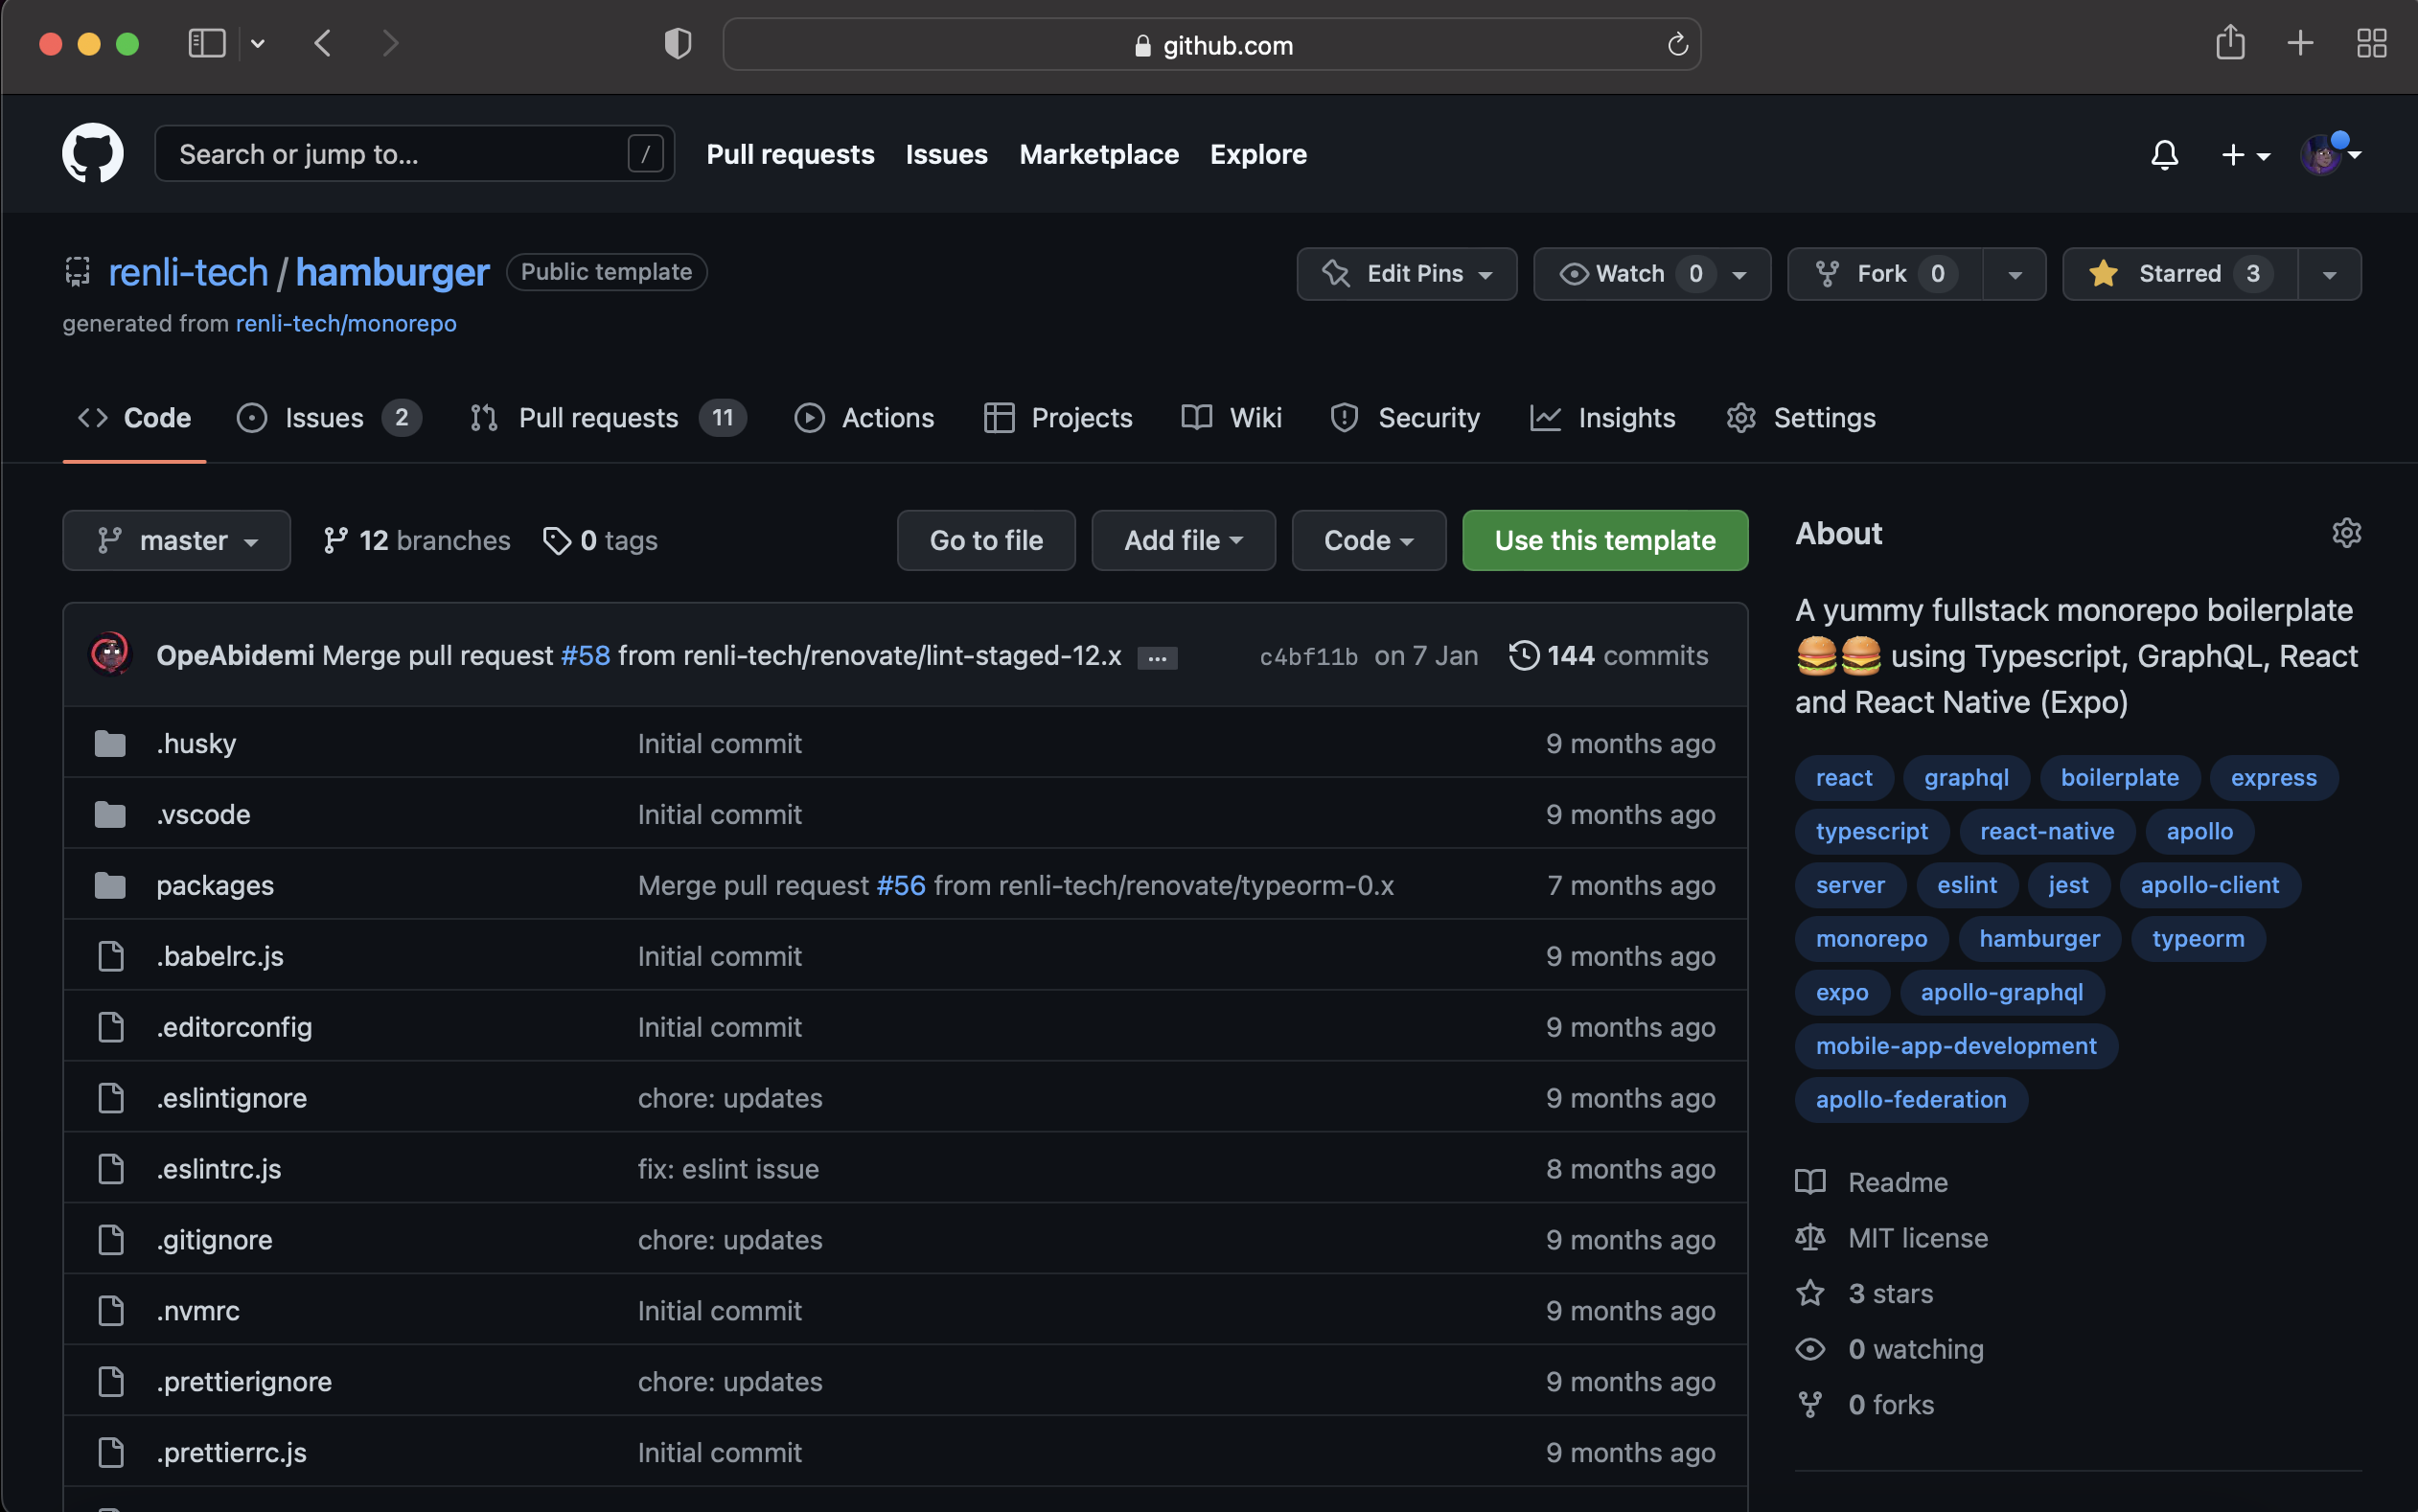Viewport: 2418px width, 1512px height.
Task: Click Go to file button
Action: (x=986, y=540)
